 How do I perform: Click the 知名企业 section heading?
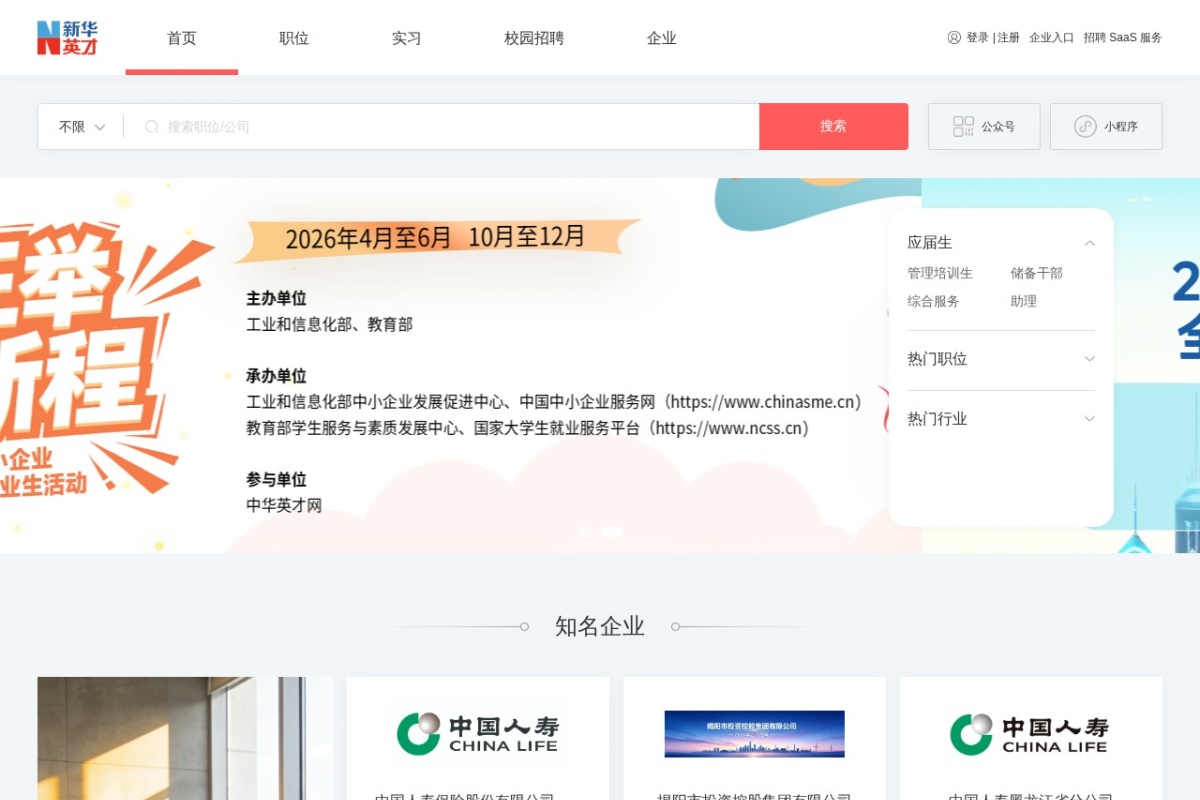[600, 627]
